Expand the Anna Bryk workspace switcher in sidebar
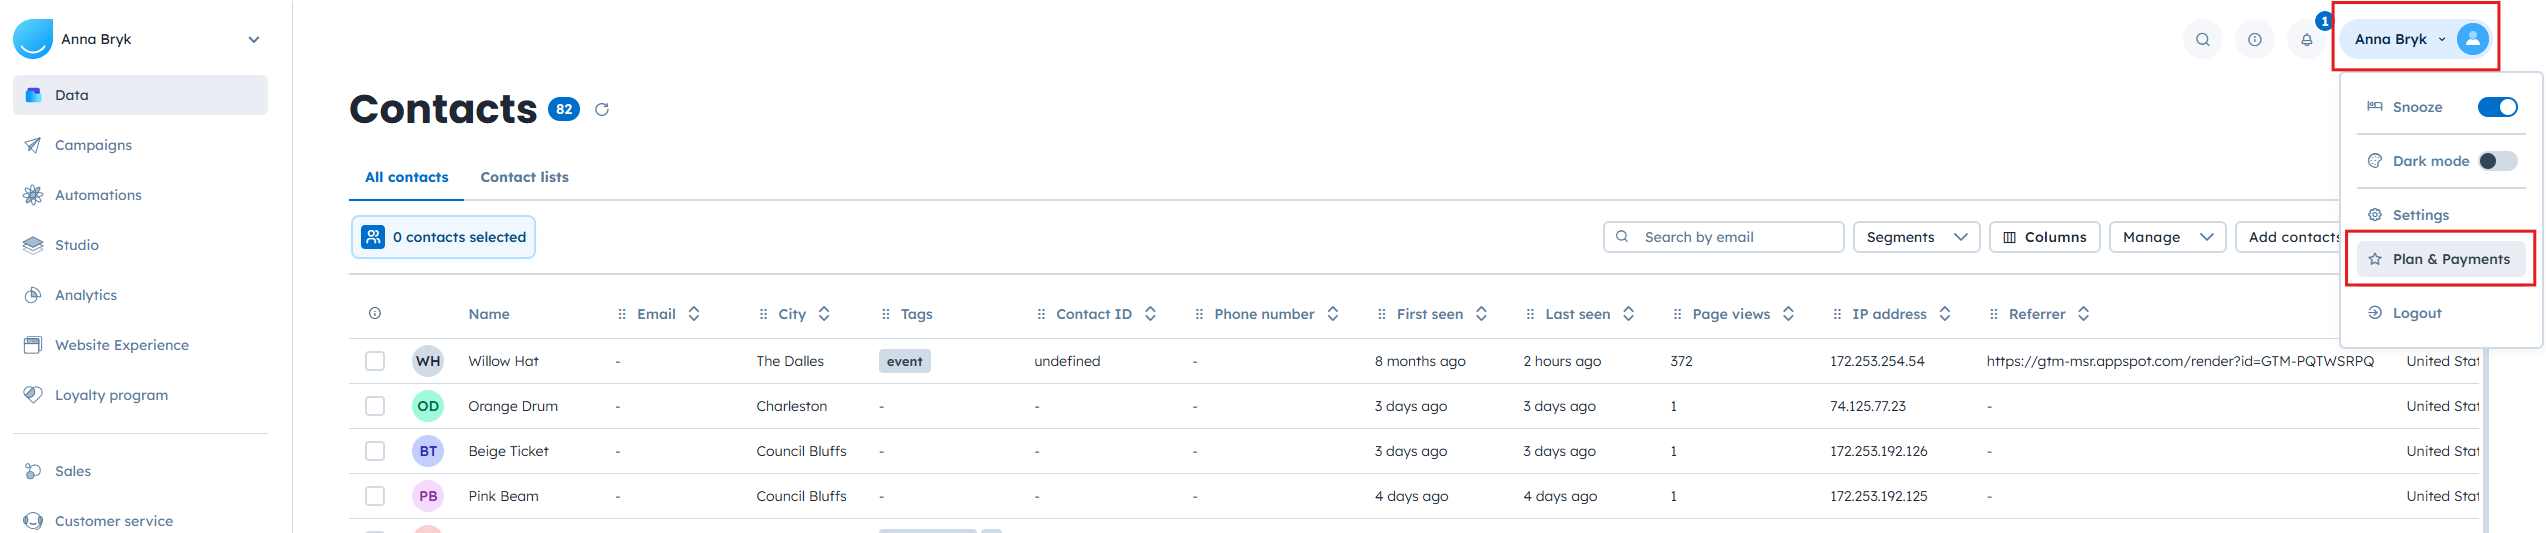This screenshot has width=2546, height=533. pyautogui.click(x=254, y=40)
